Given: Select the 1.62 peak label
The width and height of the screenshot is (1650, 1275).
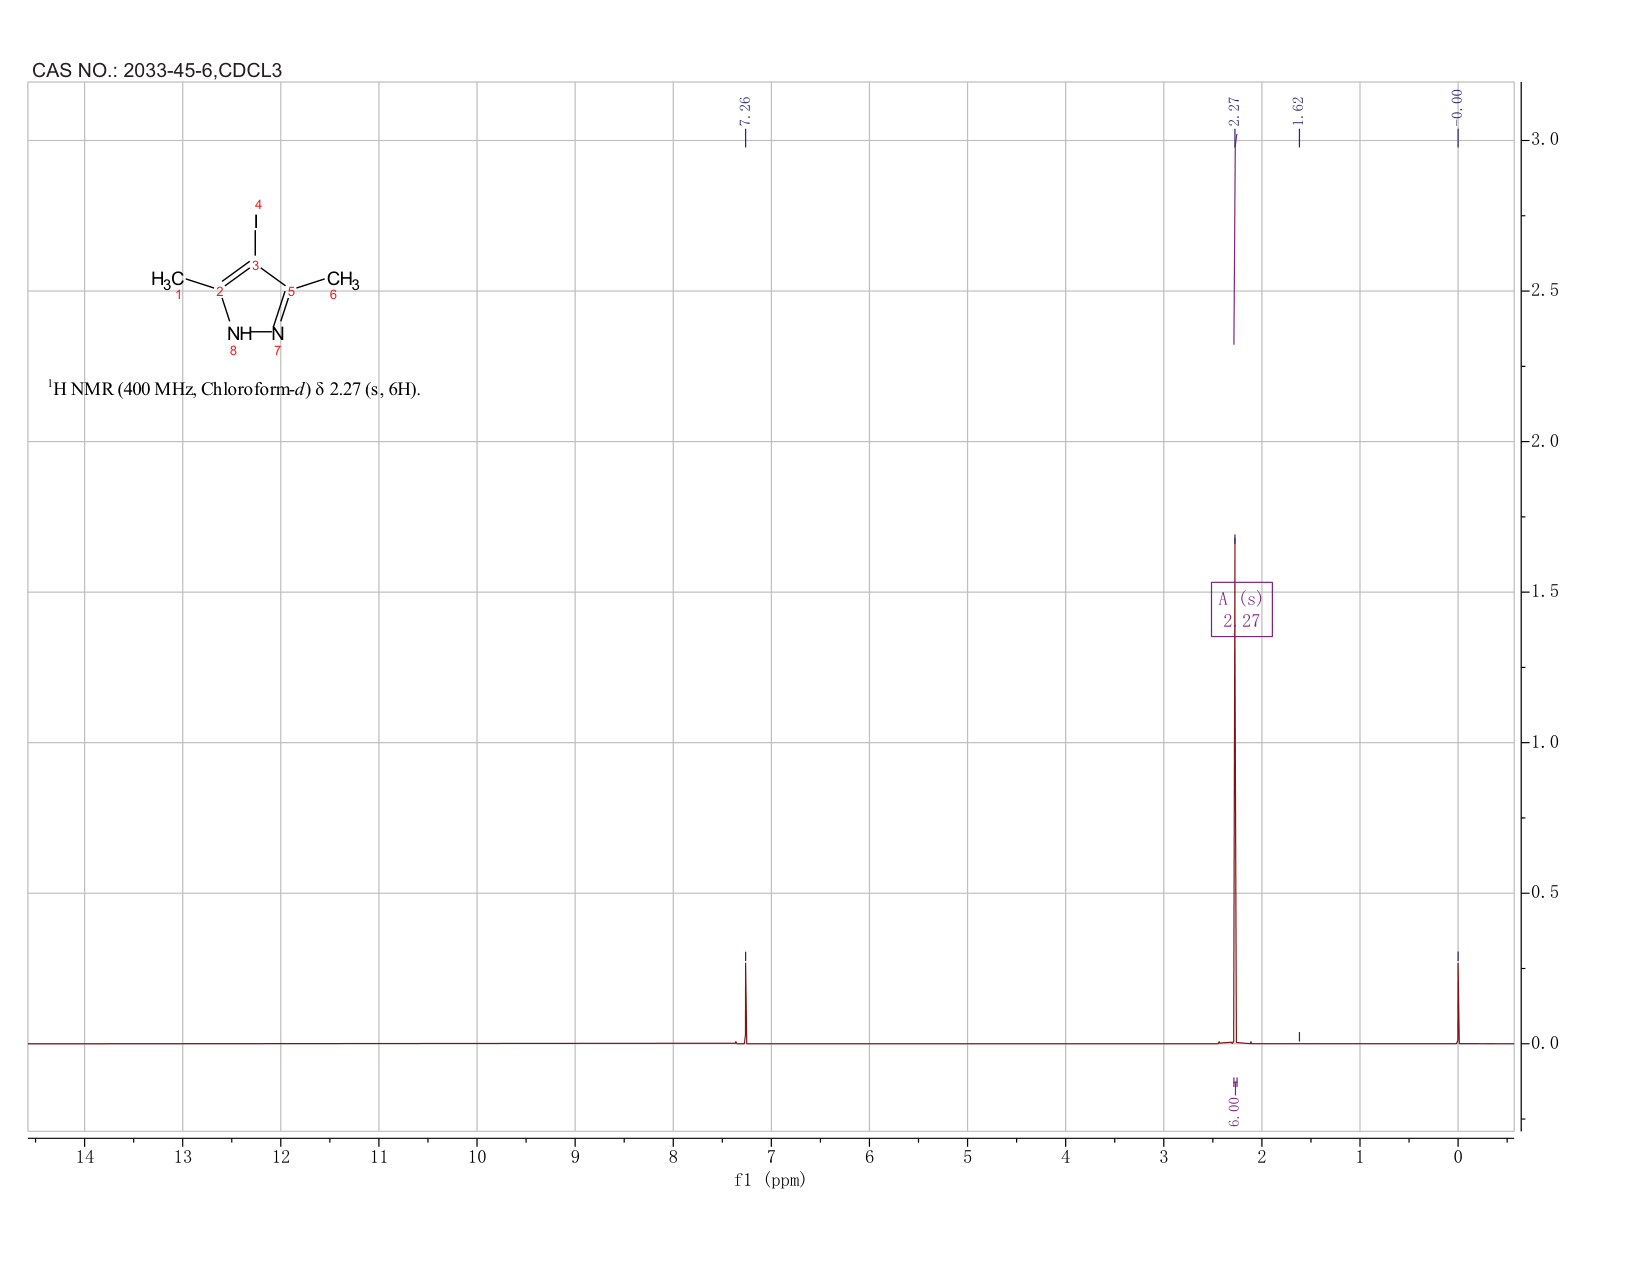Looking at the screenshot, I should click(1298, 111).
